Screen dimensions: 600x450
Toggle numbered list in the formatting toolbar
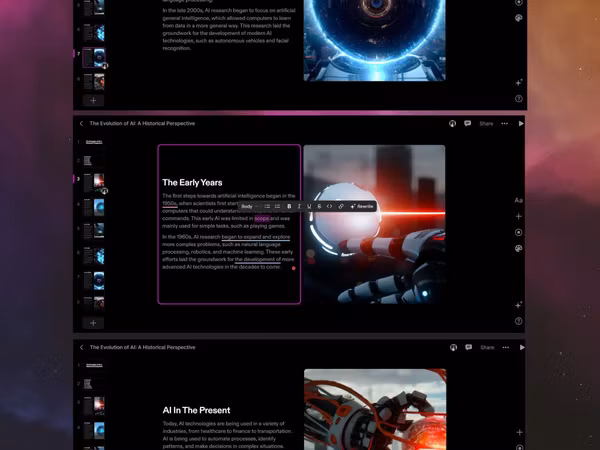[x=277, y=206]
